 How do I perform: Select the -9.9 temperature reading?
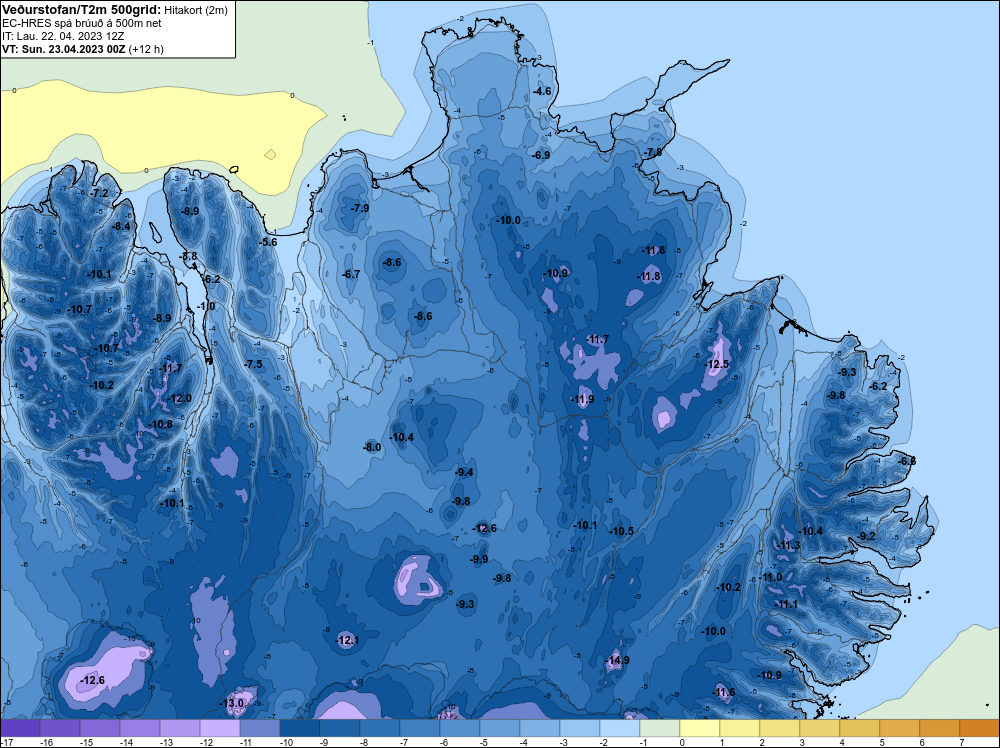(x=479, y=559)
